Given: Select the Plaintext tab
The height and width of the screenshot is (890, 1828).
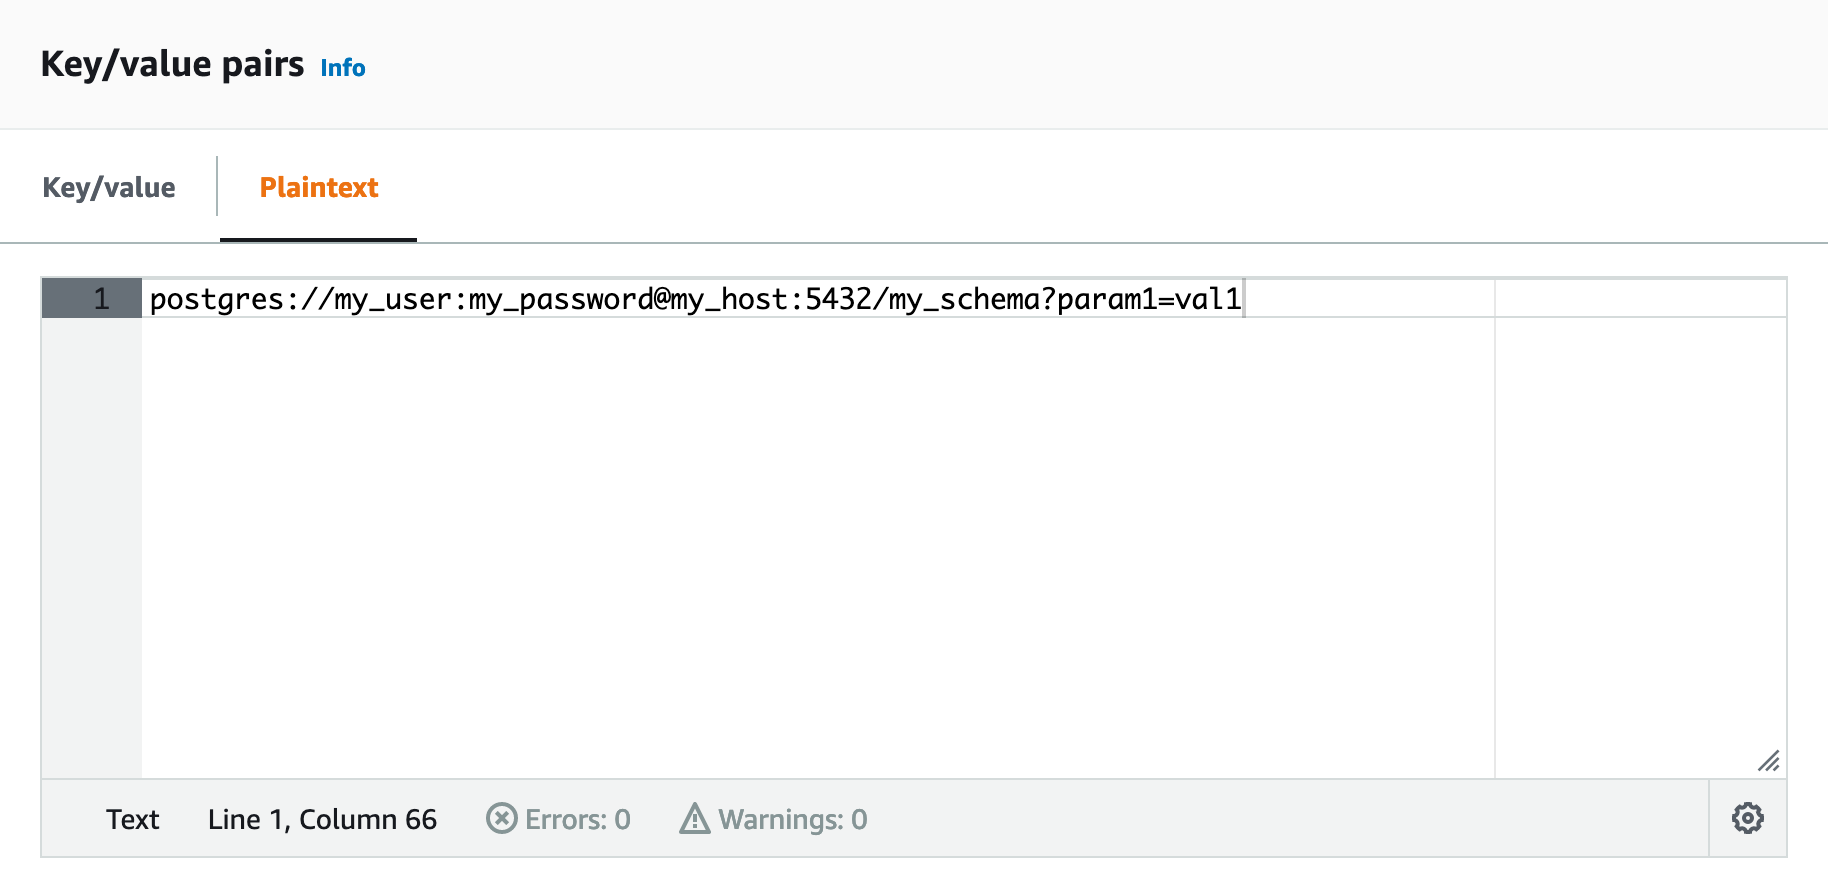Looking at the screenshot, I should 318,187.
